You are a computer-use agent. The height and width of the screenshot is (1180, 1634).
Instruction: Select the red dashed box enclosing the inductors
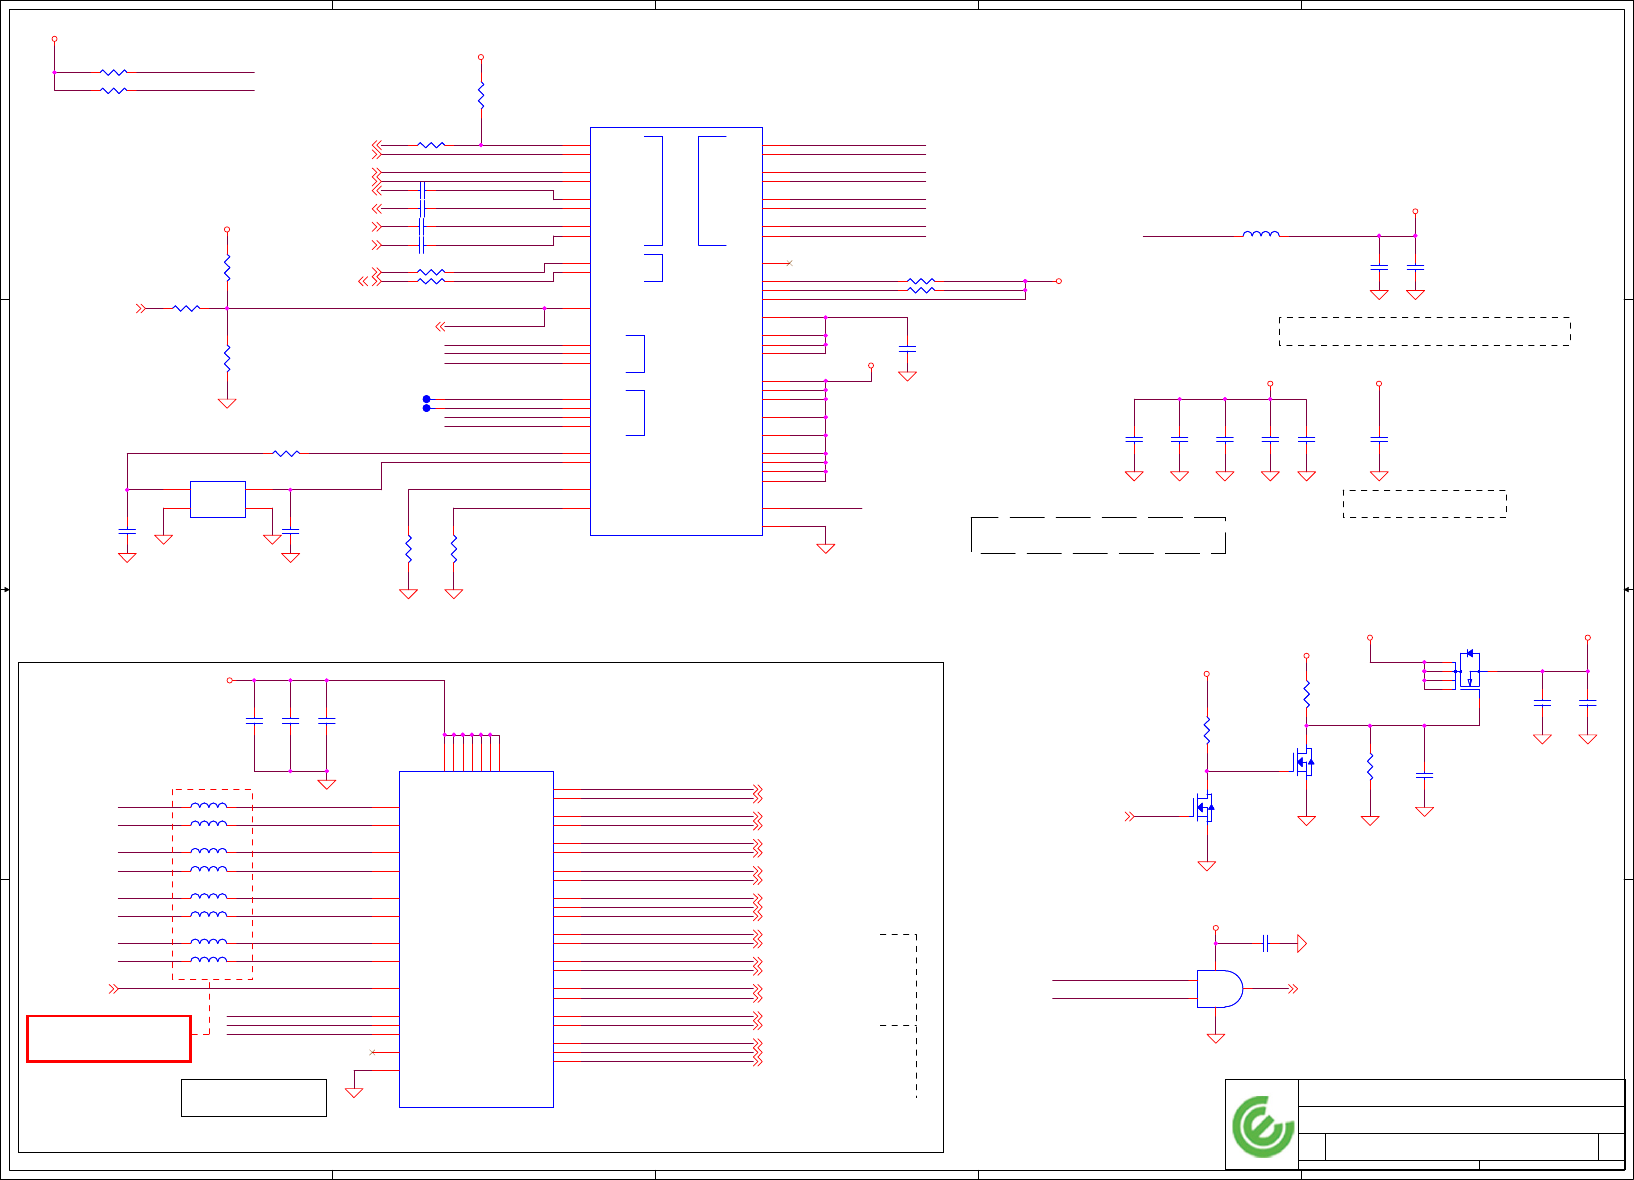tap(212, 885)
